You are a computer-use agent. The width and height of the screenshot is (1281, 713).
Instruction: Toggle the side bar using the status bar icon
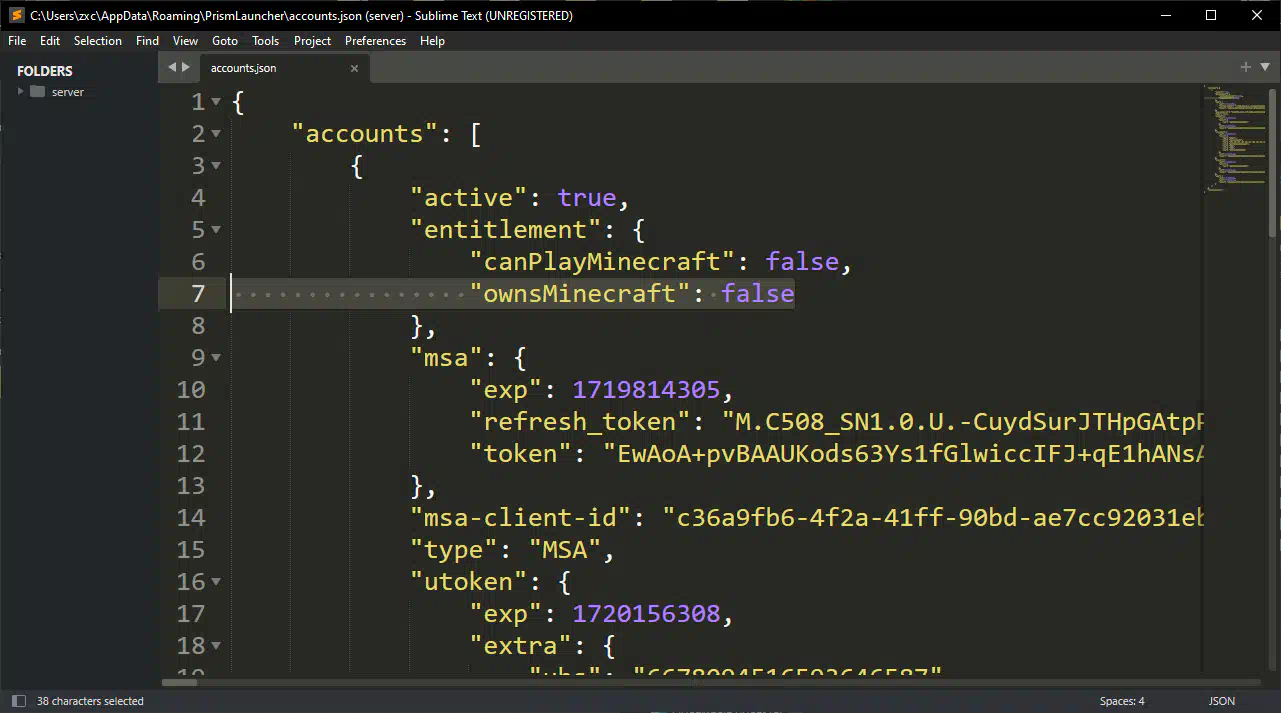pyautogui.click(x=18, y=701)
